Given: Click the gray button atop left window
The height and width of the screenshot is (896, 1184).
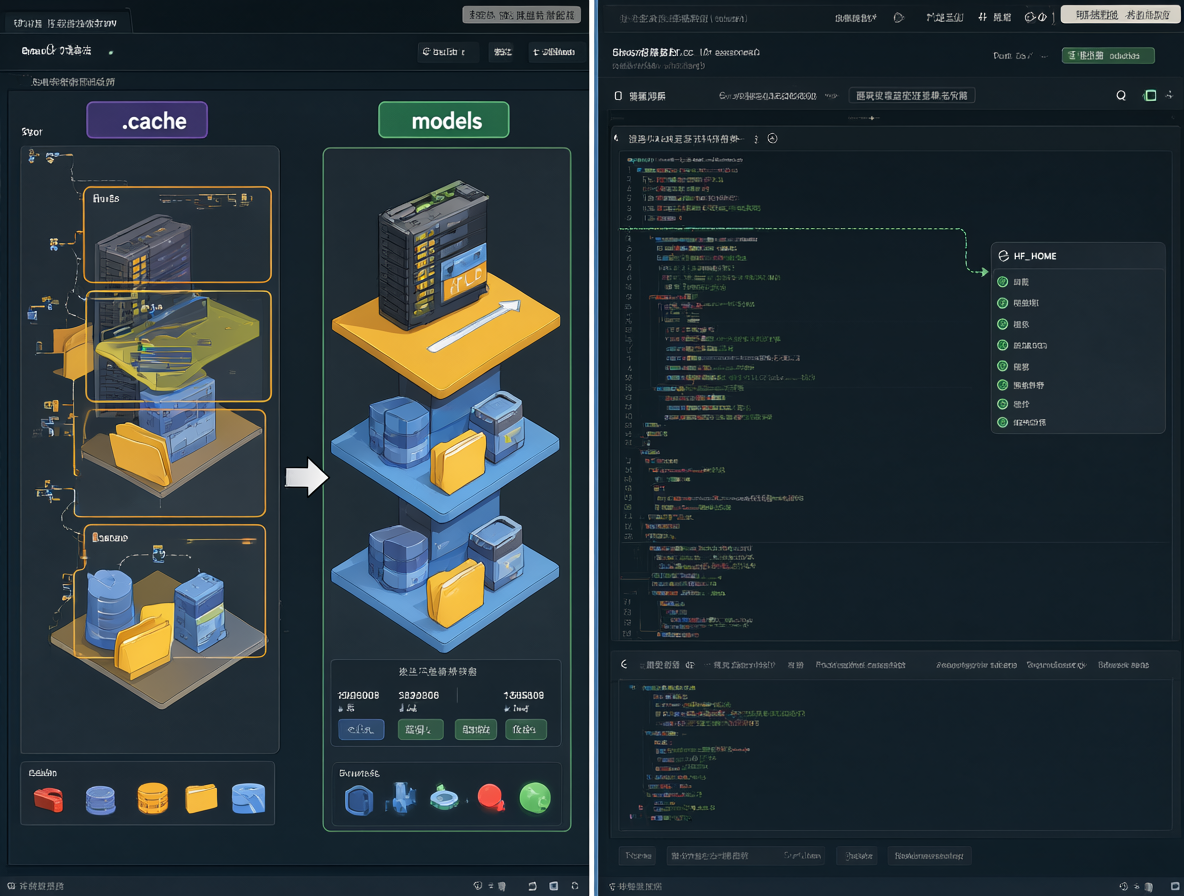Looking at the screenshot, I should point(521,15).
